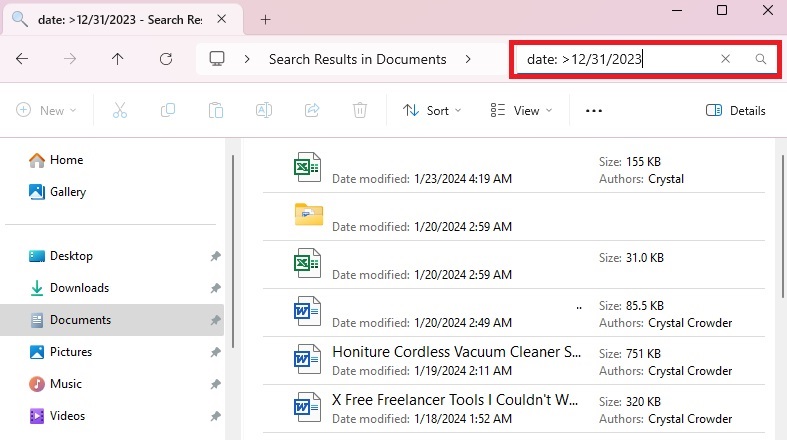Screen dimensions: 787x440
Task: Click the search results tab
Action: click(x=123, y=20)
